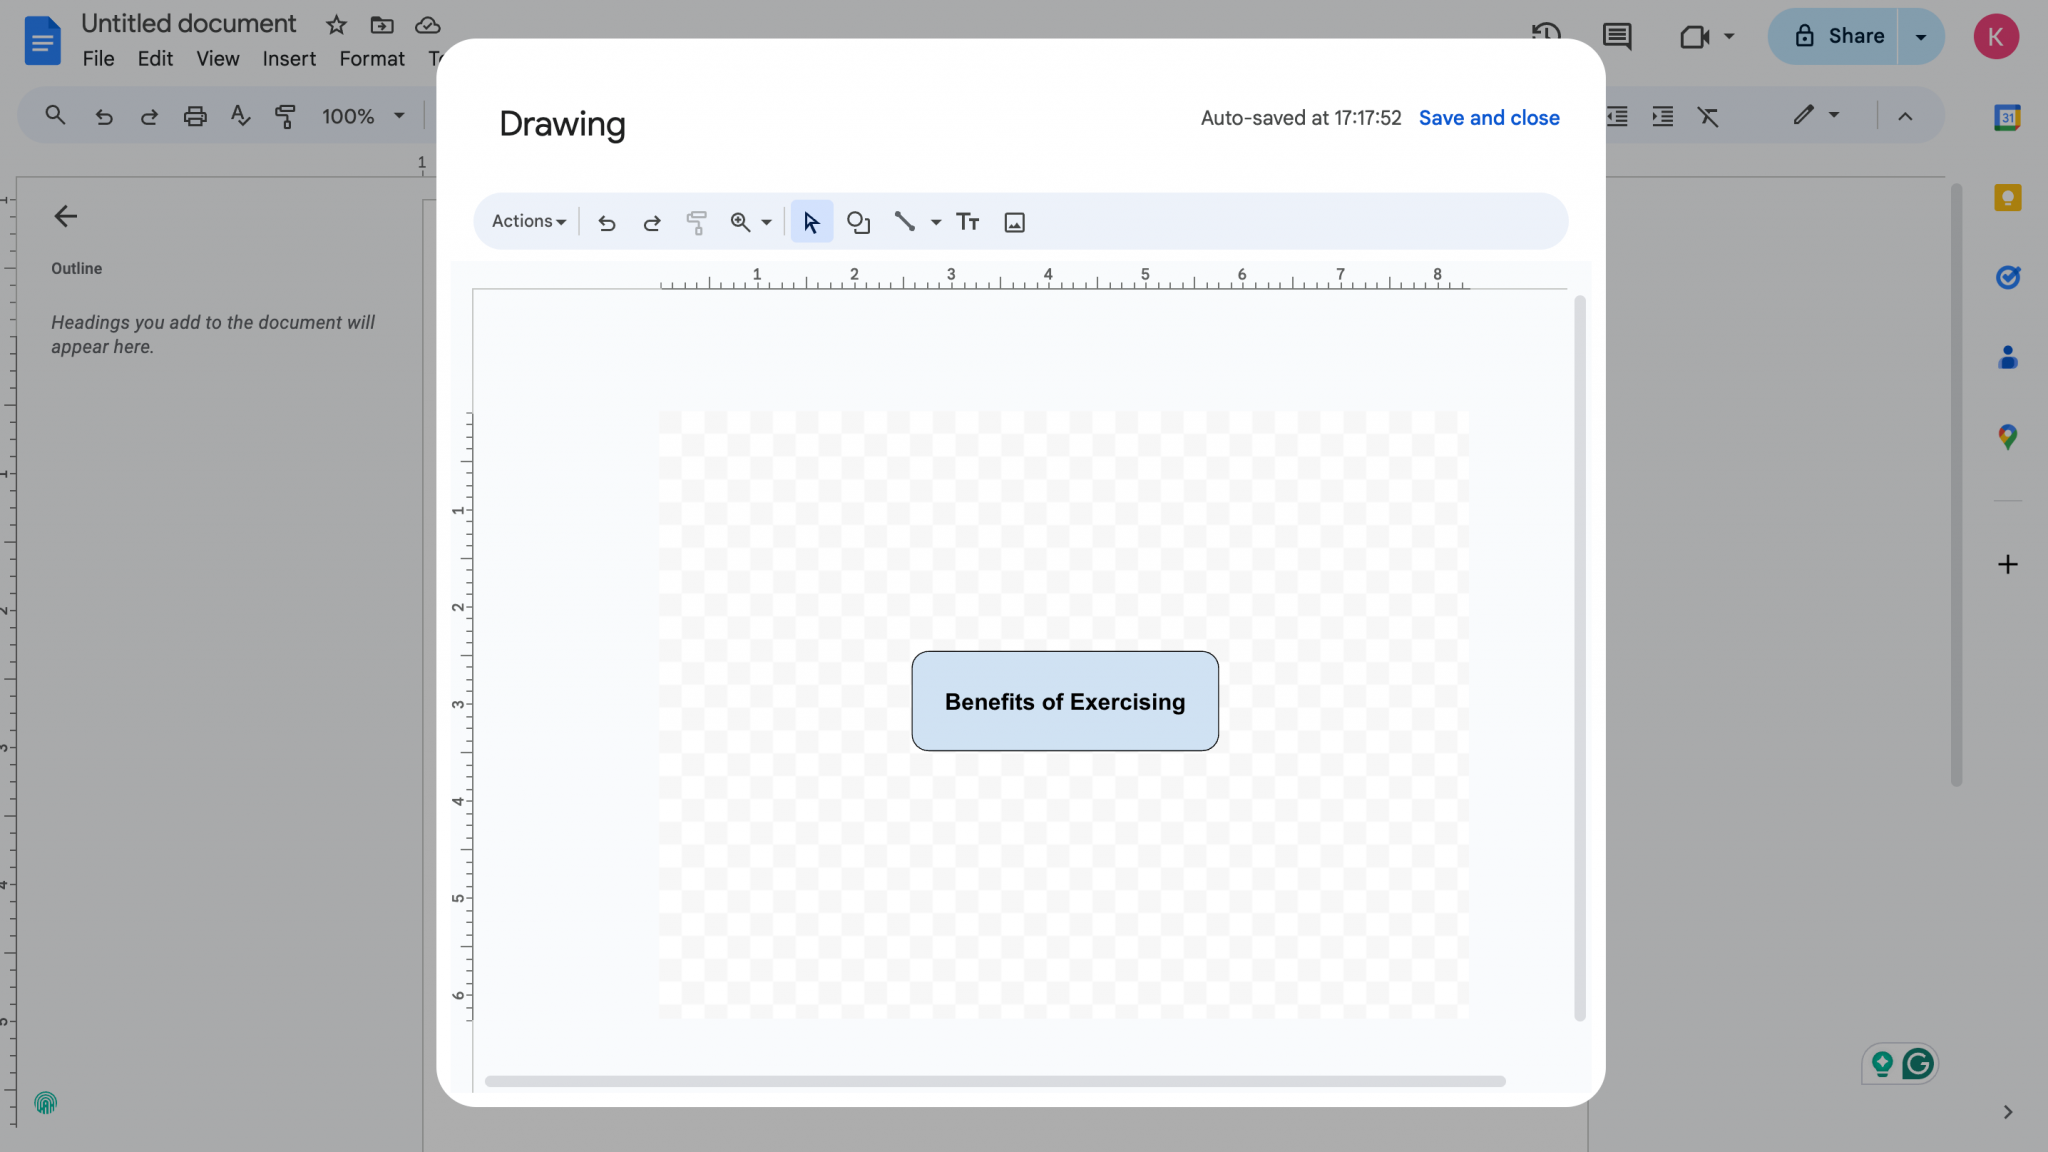The image size is (2048, 1152).
Task: Open the File menu
Action: [97, 58]
